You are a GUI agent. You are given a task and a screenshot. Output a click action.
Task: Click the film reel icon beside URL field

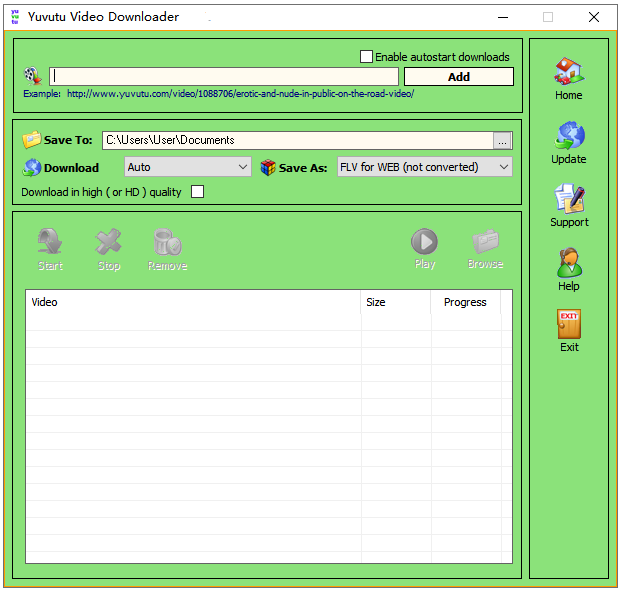click(33, 76)
